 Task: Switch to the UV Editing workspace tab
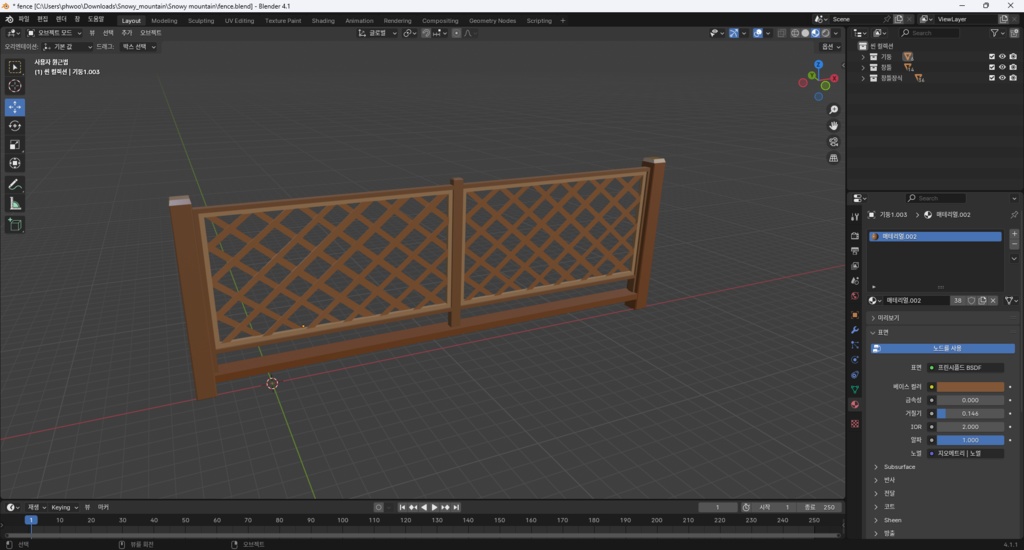coord(239,21)
